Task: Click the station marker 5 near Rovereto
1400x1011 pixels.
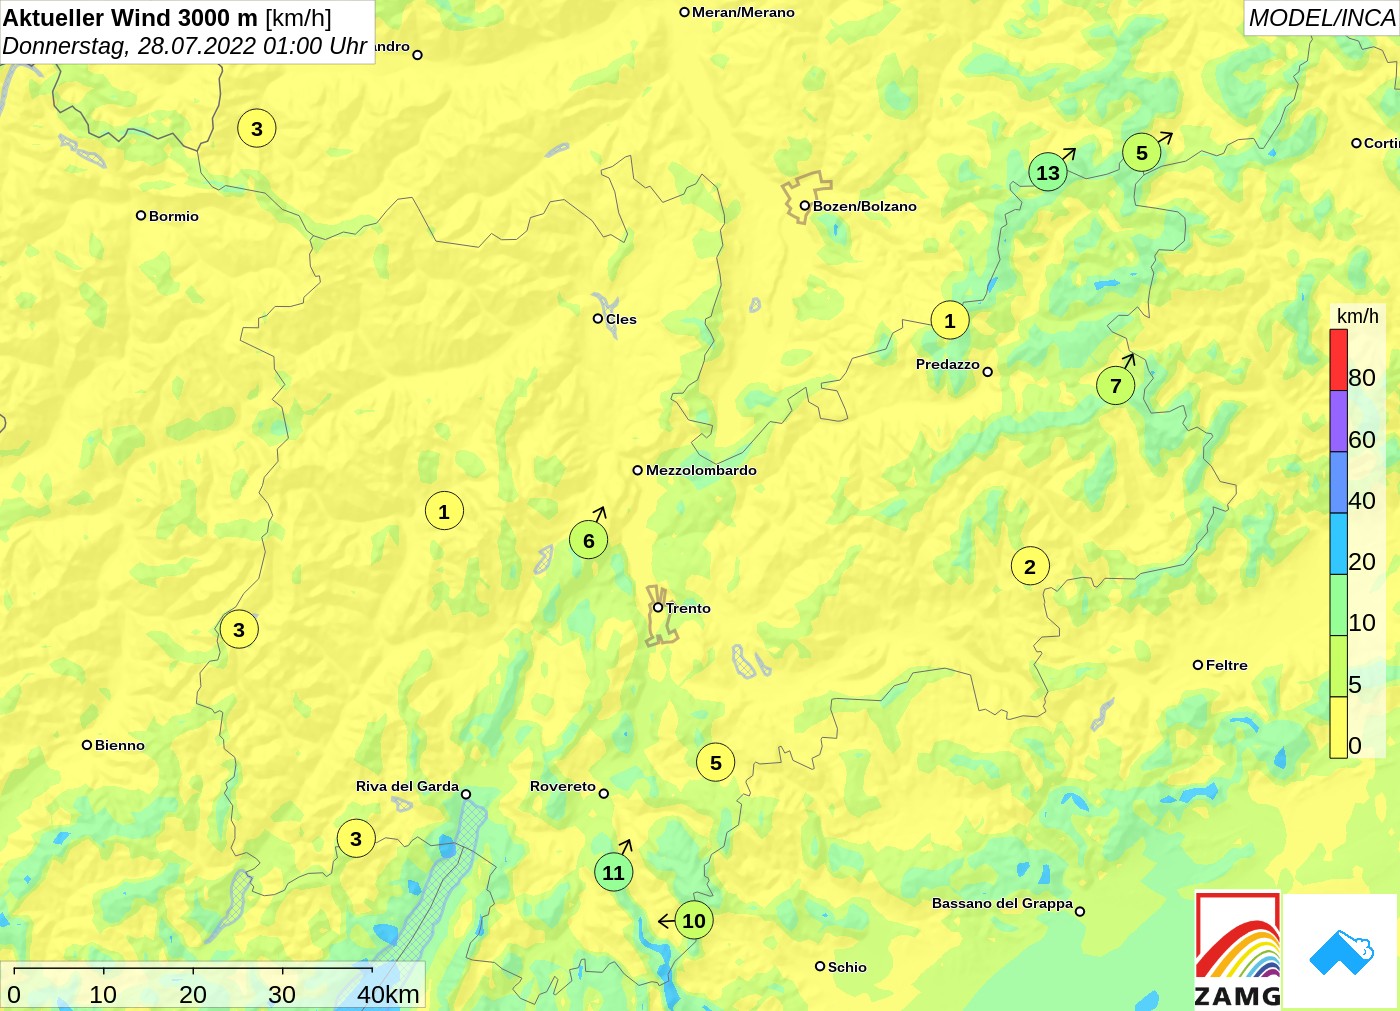Action: click(x=716, y=763)
